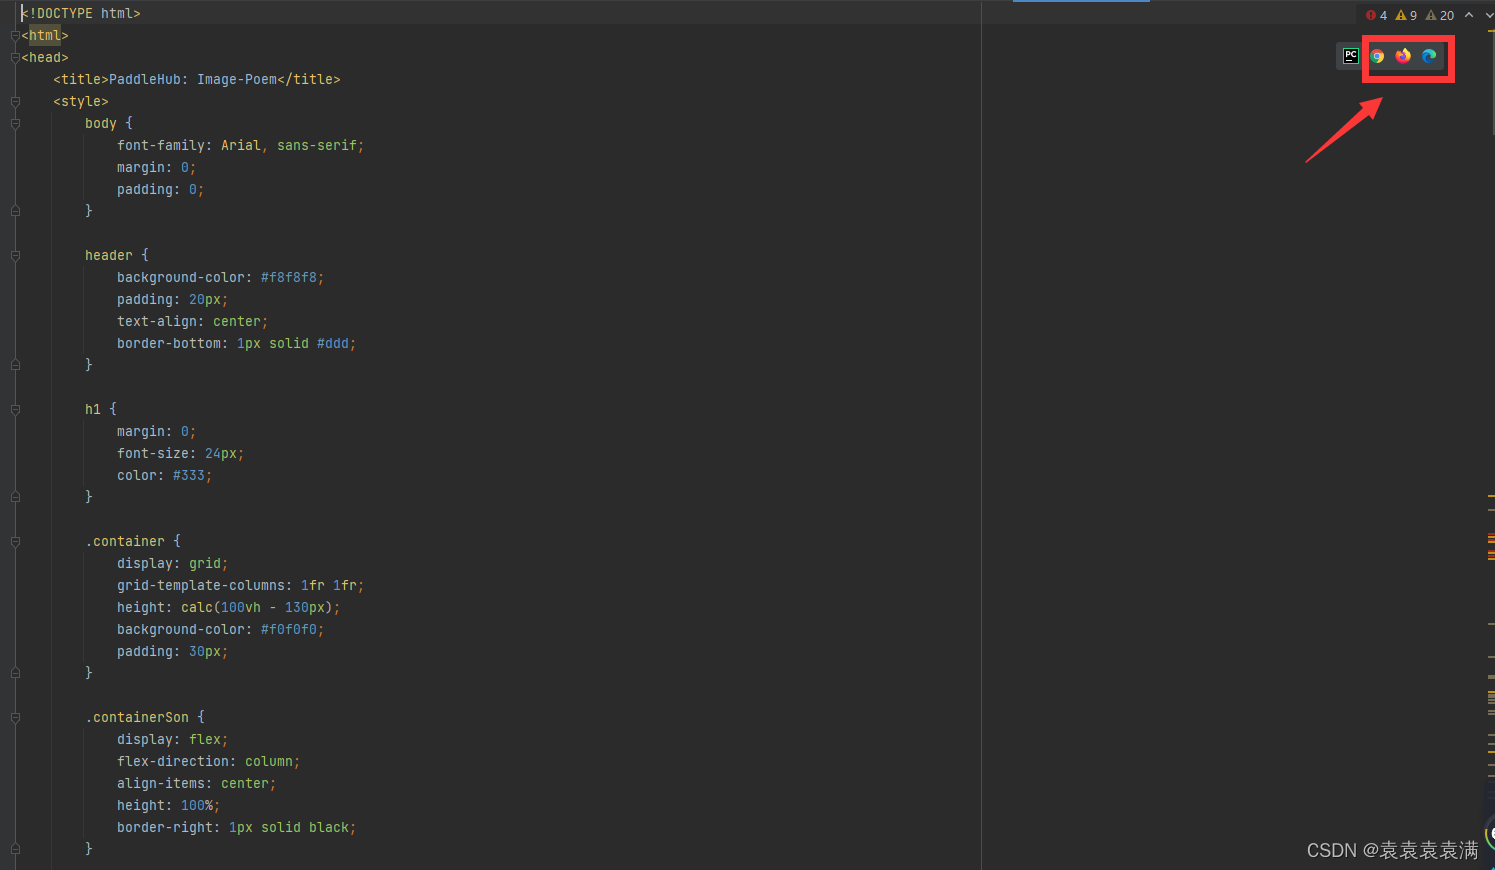Click the color value #f8f8f8
This screenshot has width=1495, height=870.
pyautogui.click(x=289, y=278)
